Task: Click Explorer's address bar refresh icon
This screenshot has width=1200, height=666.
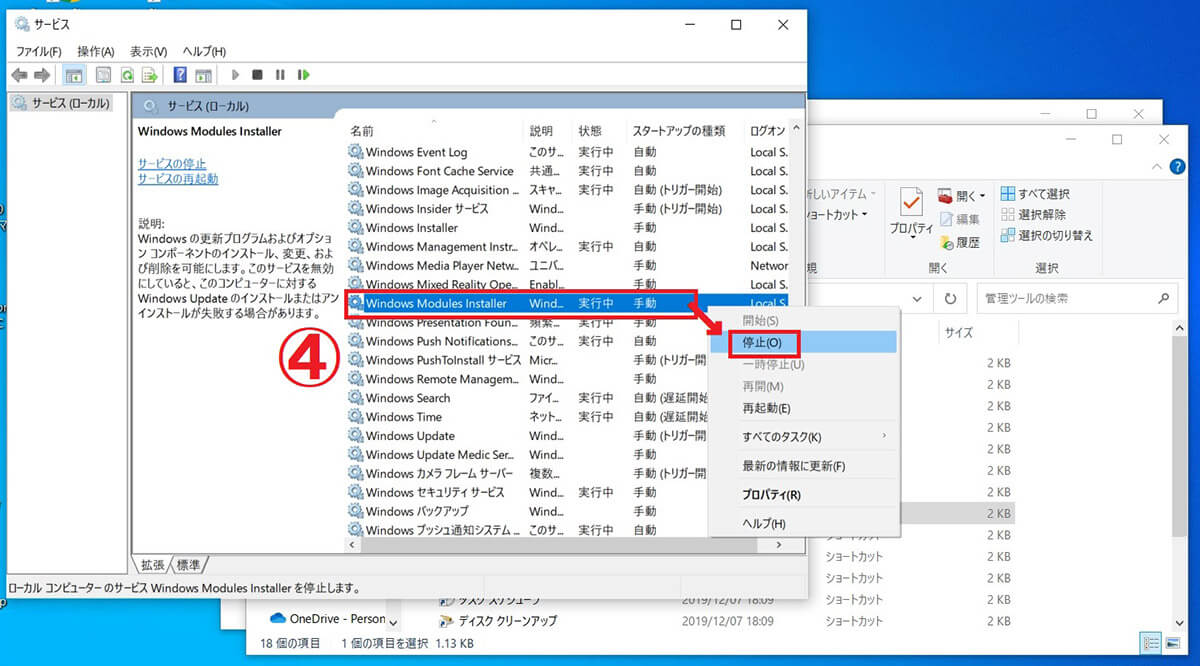Action: click(948, 298)
